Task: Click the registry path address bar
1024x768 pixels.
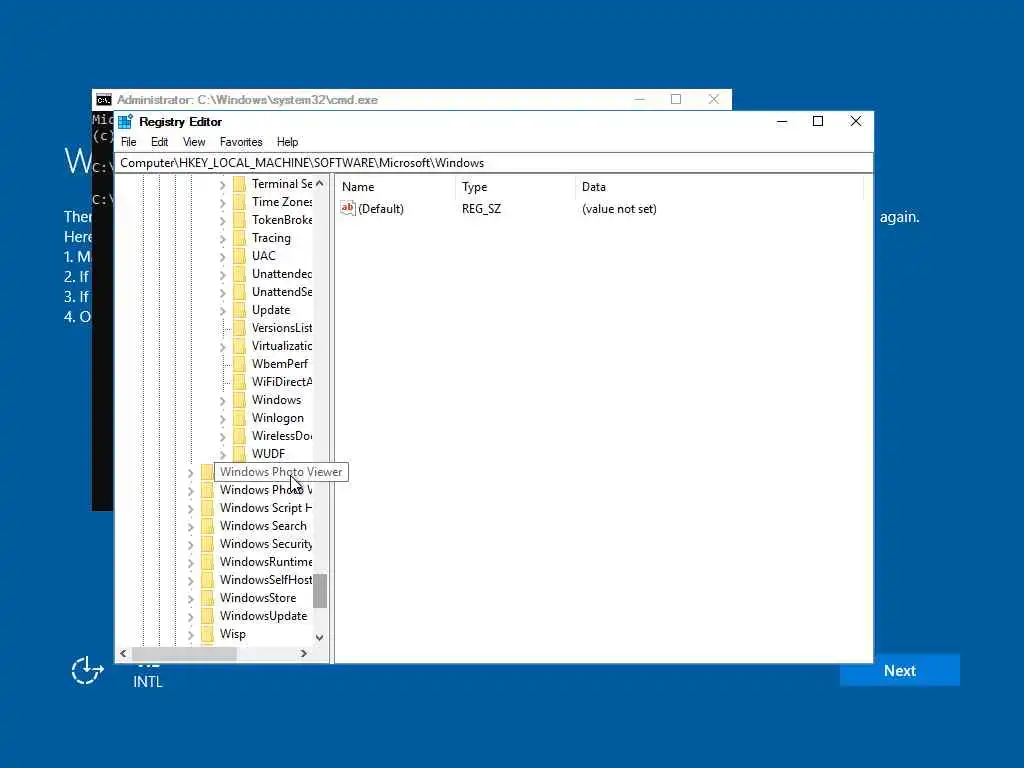Action: (x=494, y=163)
